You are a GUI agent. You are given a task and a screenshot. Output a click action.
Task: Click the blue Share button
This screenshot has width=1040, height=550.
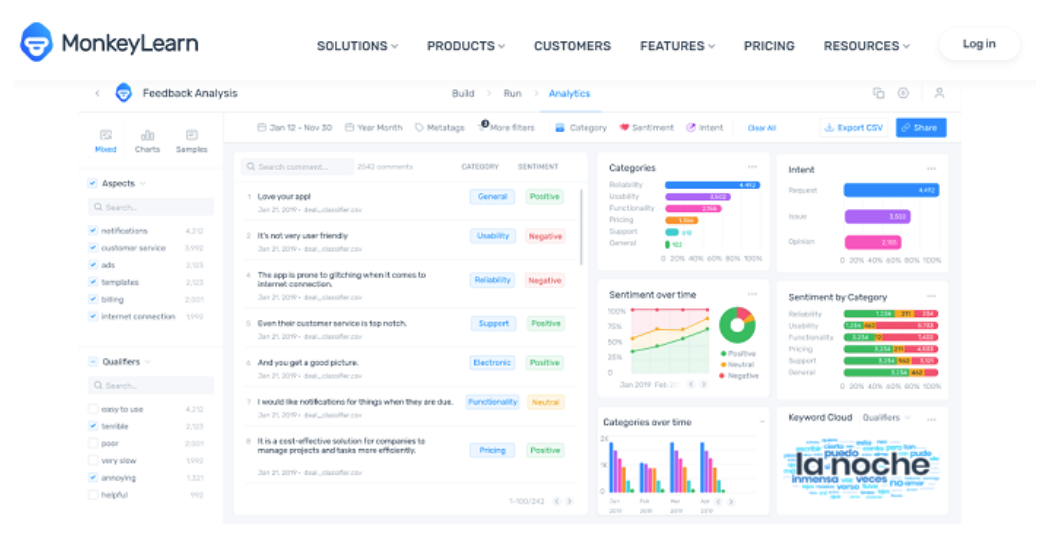(921, 127)
